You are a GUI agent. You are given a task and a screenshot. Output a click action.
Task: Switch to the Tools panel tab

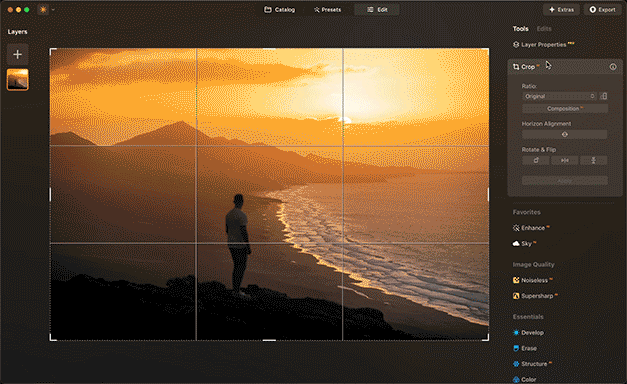coord(521,29)
